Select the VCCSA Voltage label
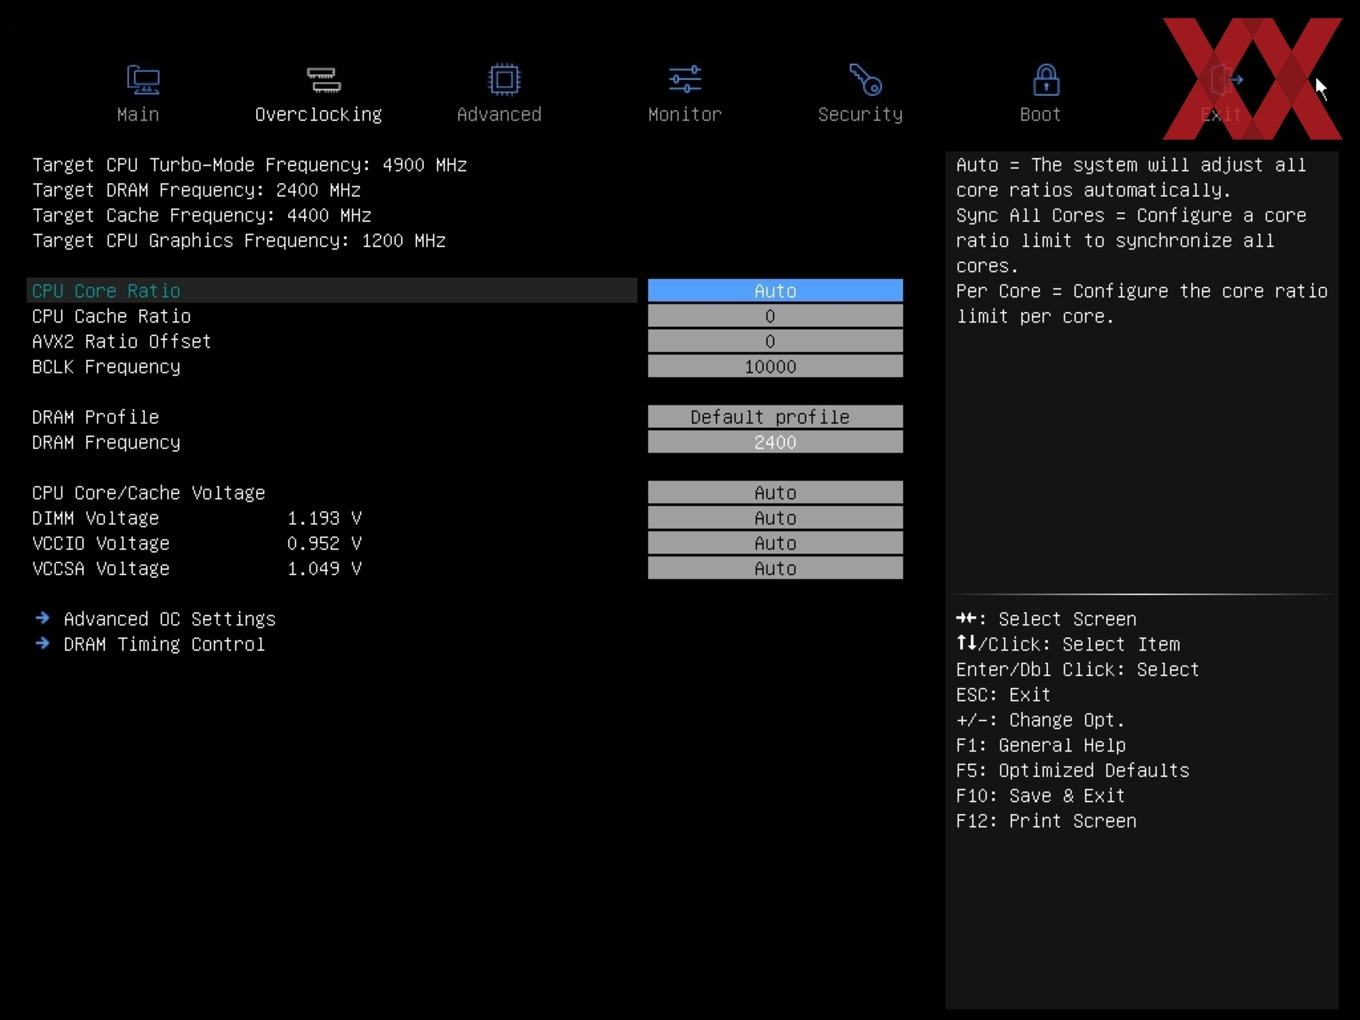Image resolution: width=1360 pixels, height=1020 pixels. 100,568
